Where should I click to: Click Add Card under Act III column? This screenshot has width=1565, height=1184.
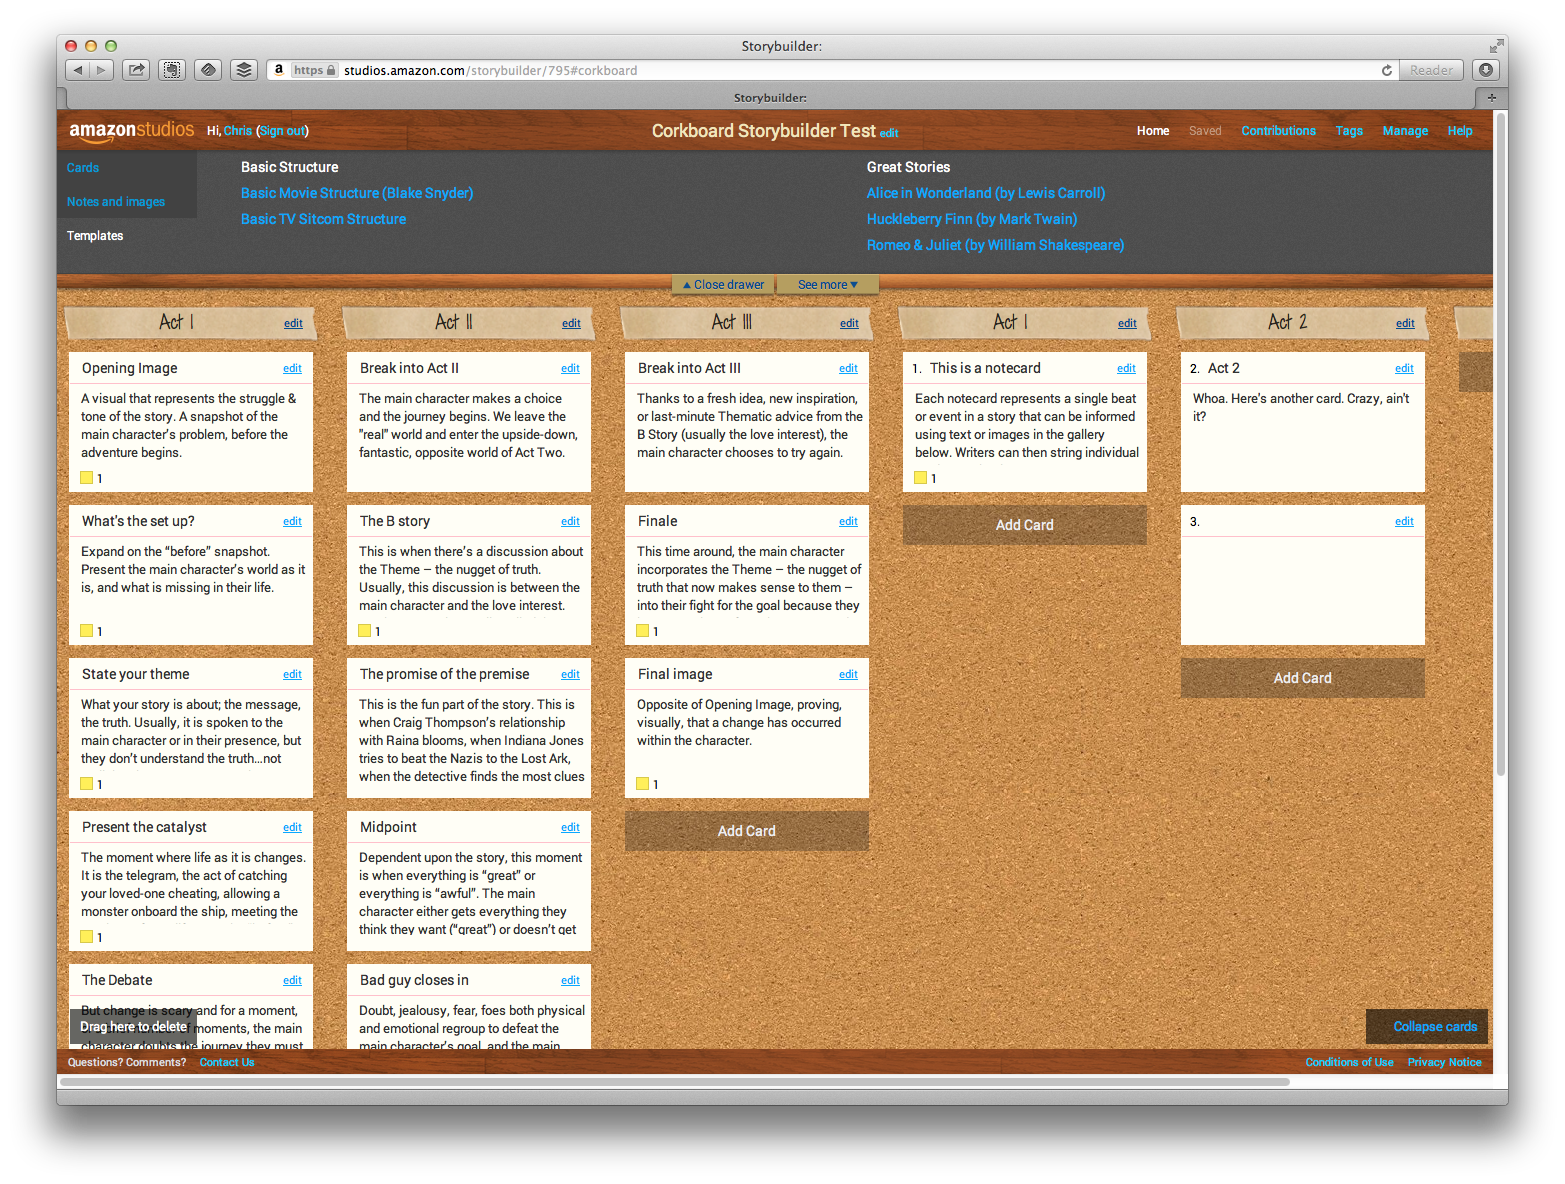coord(746,831)
